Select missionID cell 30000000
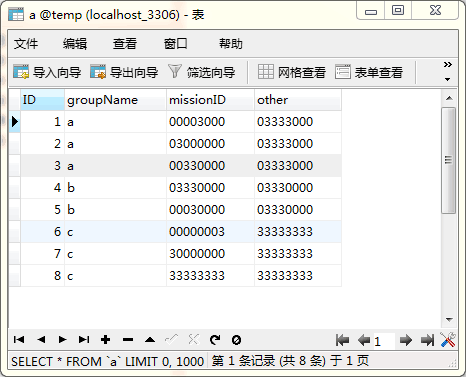The height and width of the screenshot is (377, 466). (x=210, y=254)
